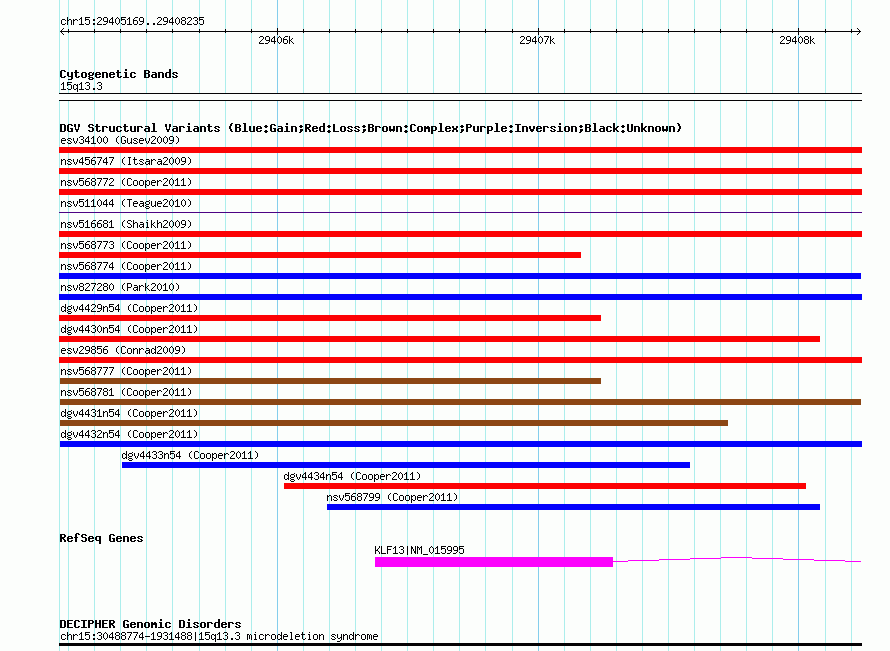
Task: Click the blue nsv568799 gain bar
Action: pyautogui.click(x=573, y=507)
